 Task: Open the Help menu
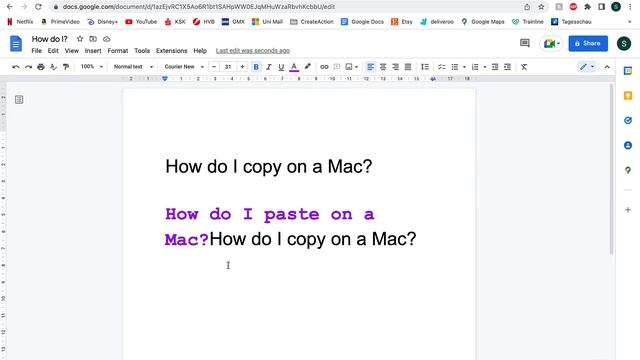(x=200, y=51)
